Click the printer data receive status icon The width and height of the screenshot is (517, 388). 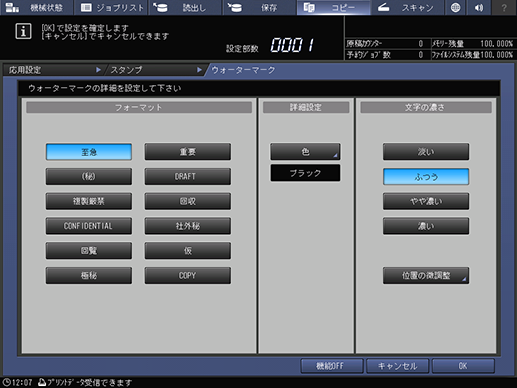click(x=42, y=382)
